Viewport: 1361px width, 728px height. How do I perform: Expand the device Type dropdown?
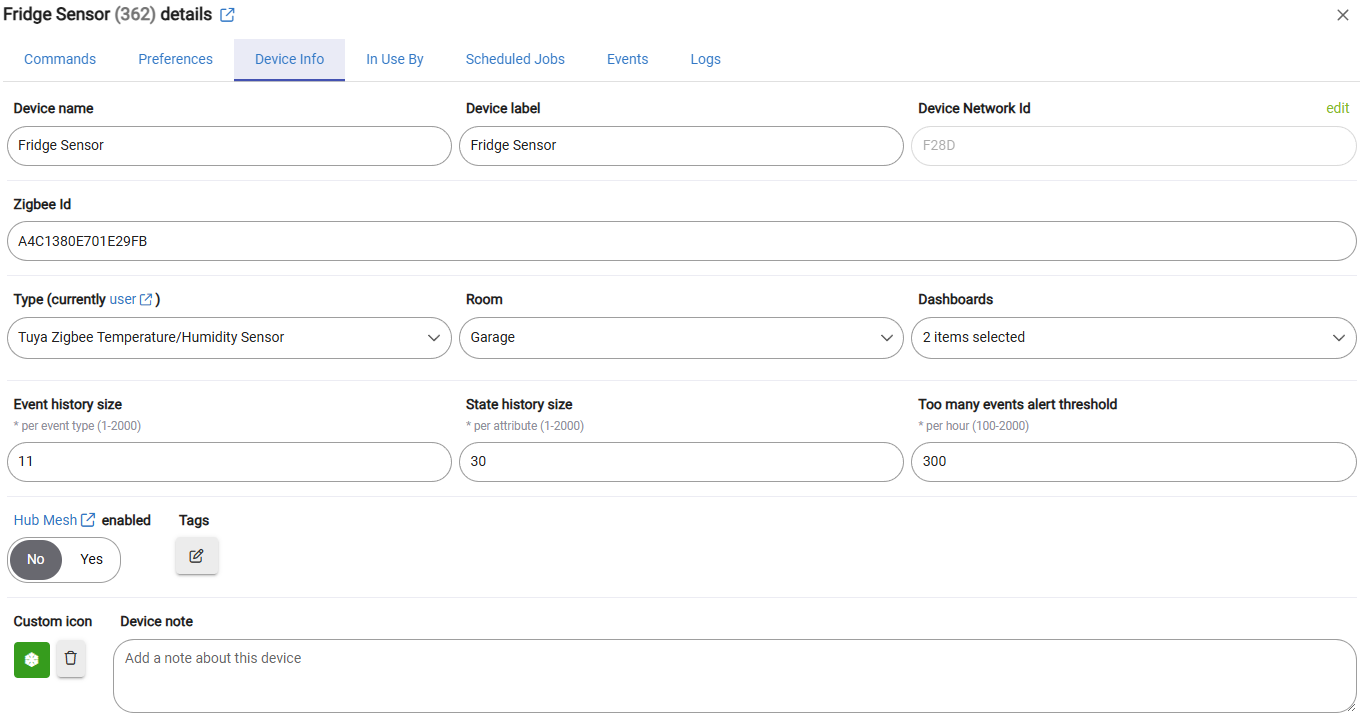coord(229,338)
